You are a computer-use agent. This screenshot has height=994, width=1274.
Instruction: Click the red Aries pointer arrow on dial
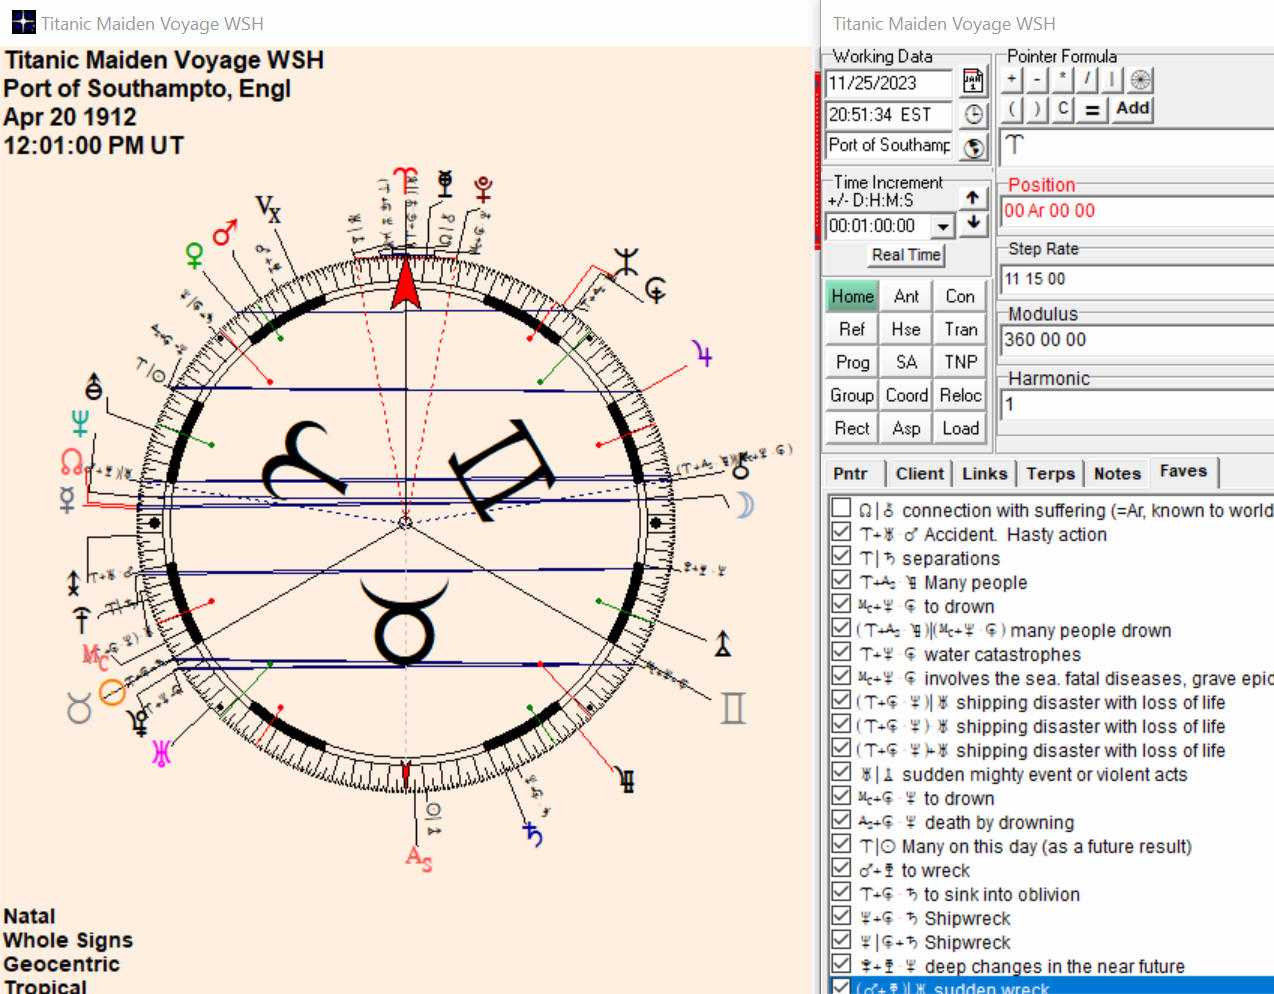click(x=405, y=284)
